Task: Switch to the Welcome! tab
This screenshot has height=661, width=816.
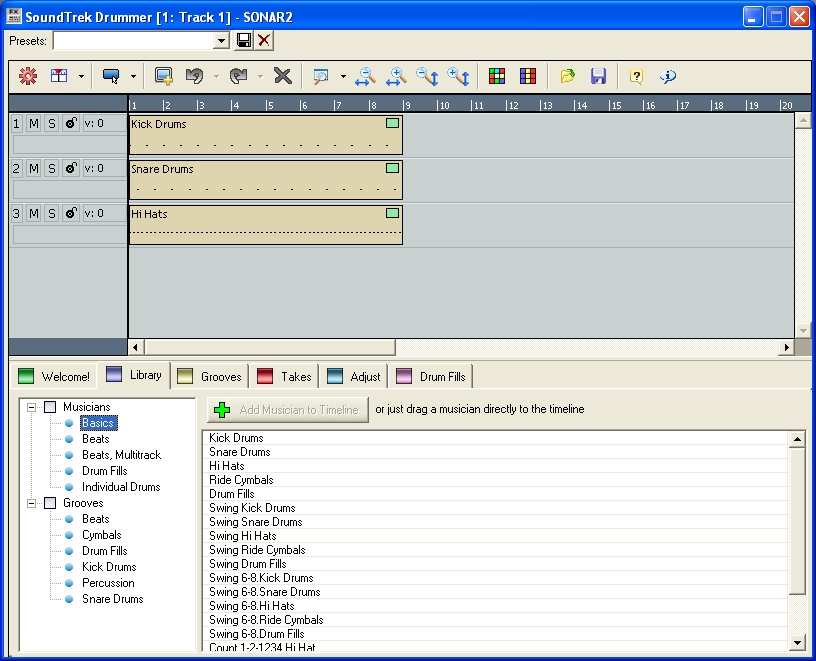Action: coord(54,376)
